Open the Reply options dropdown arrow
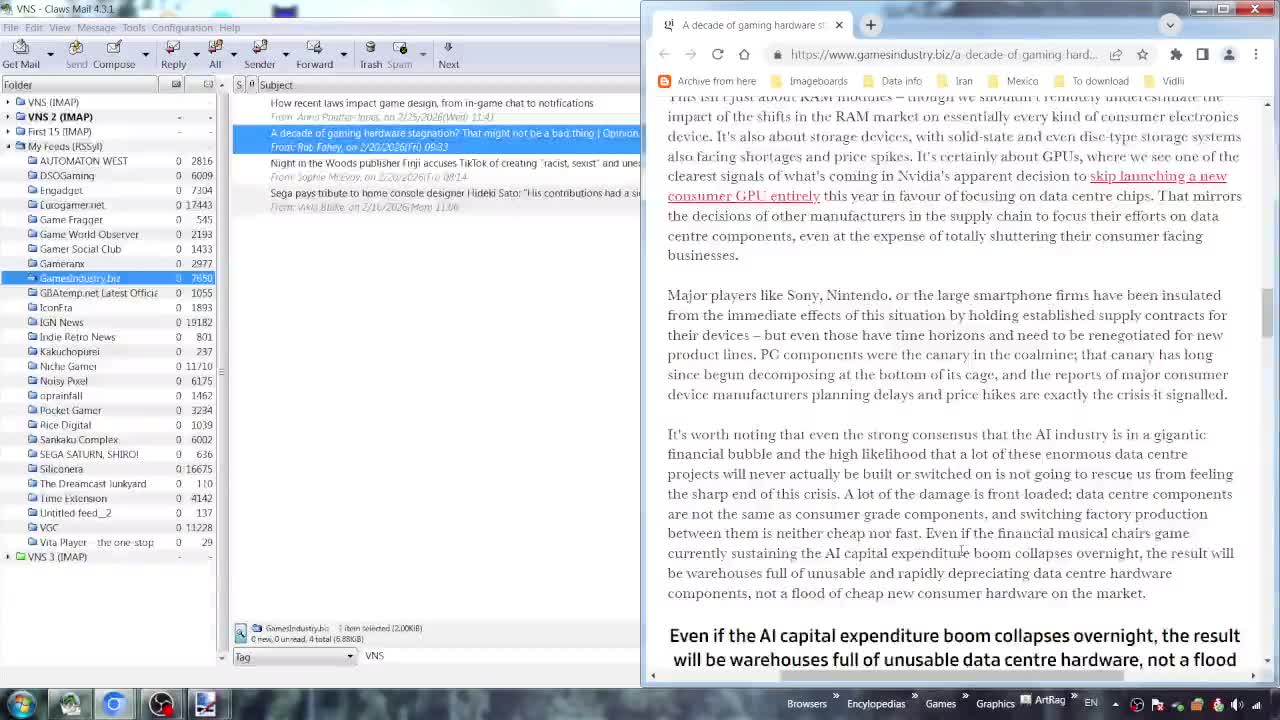 pyautogui.click(x=196, y=54)
